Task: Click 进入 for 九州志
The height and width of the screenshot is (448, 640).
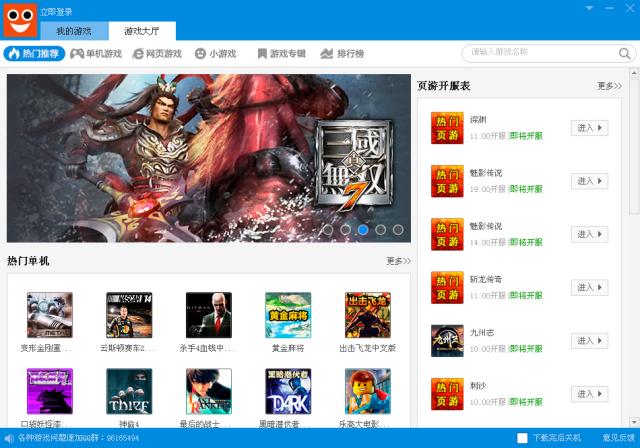Action: [590, 341]
